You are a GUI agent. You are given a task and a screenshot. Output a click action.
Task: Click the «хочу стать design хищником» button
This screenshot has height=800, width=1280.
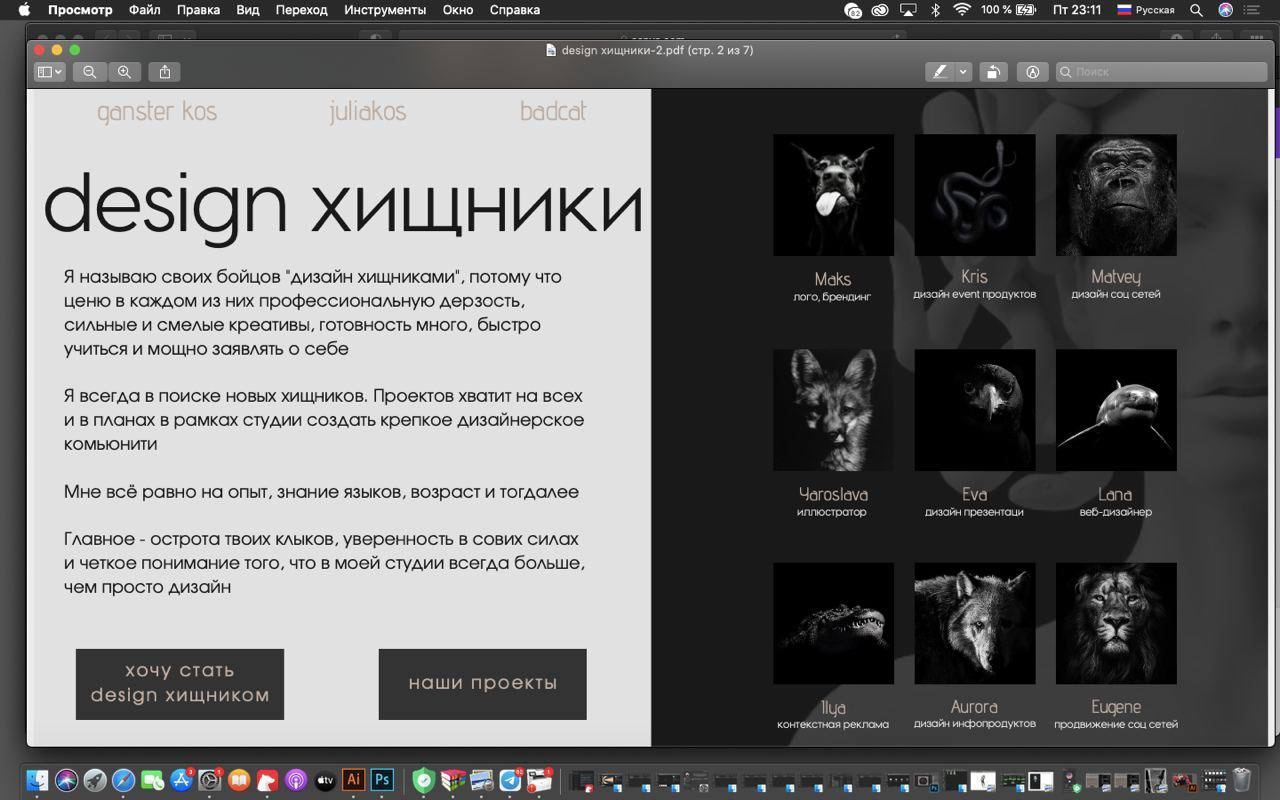click(180, 684)
